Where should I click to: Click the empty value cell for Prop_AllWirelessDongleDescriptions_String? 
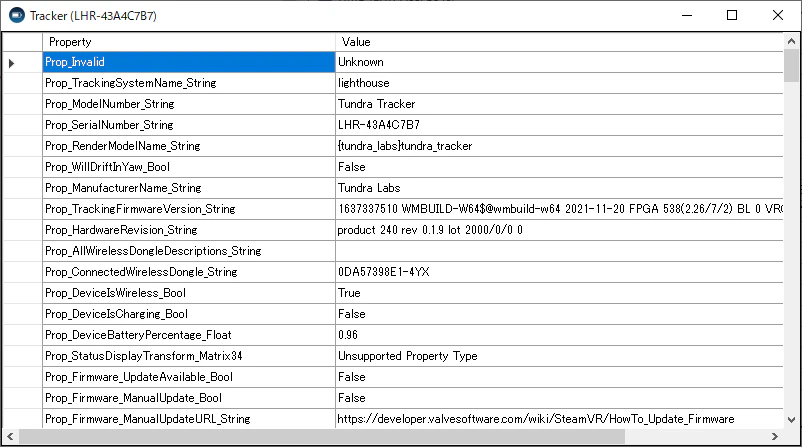click(x=559, y=251)
